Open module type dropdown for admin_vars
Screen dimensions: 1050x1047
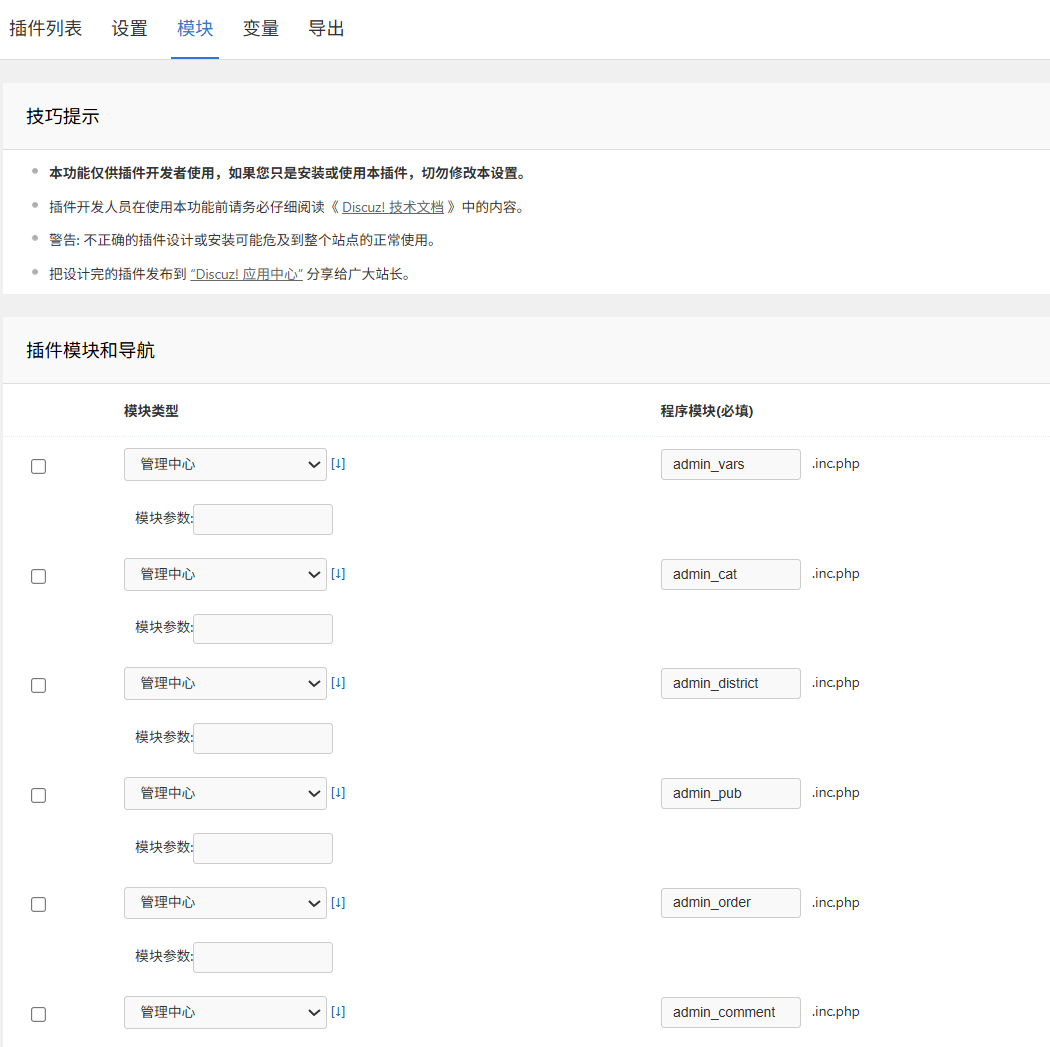(225, 465)
